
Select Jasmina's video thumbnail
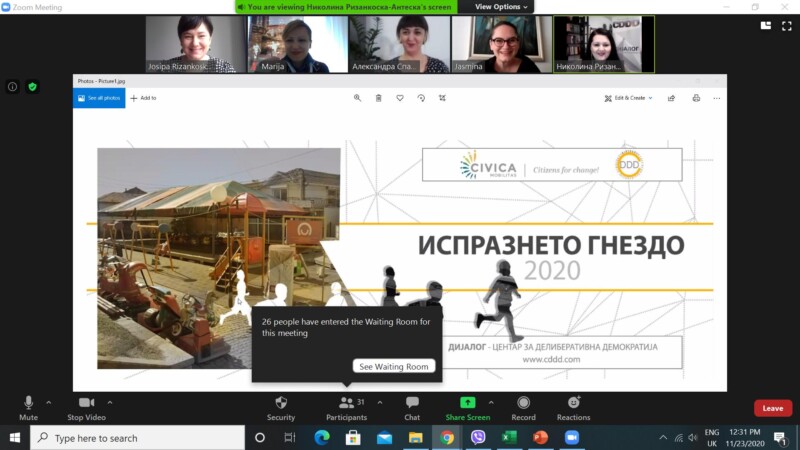click(501, 44)
